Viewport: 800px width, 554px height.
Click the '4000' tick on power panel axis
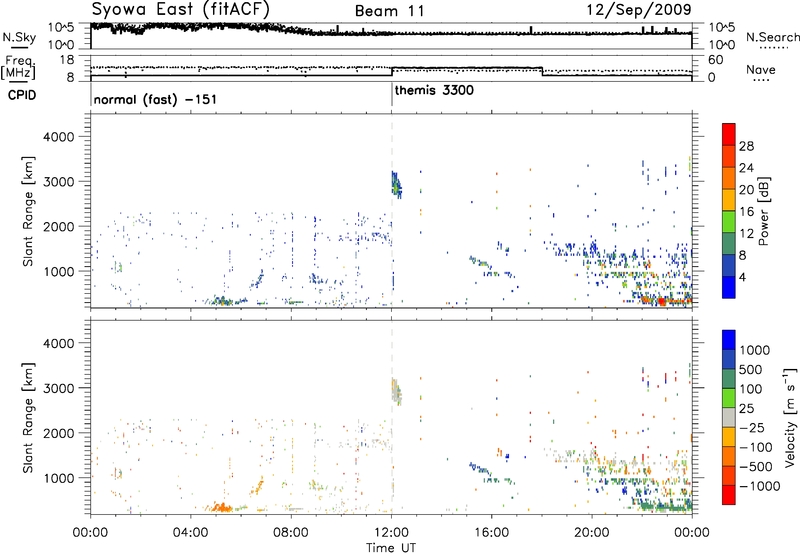pyautogui.click(x=59, y=137)
